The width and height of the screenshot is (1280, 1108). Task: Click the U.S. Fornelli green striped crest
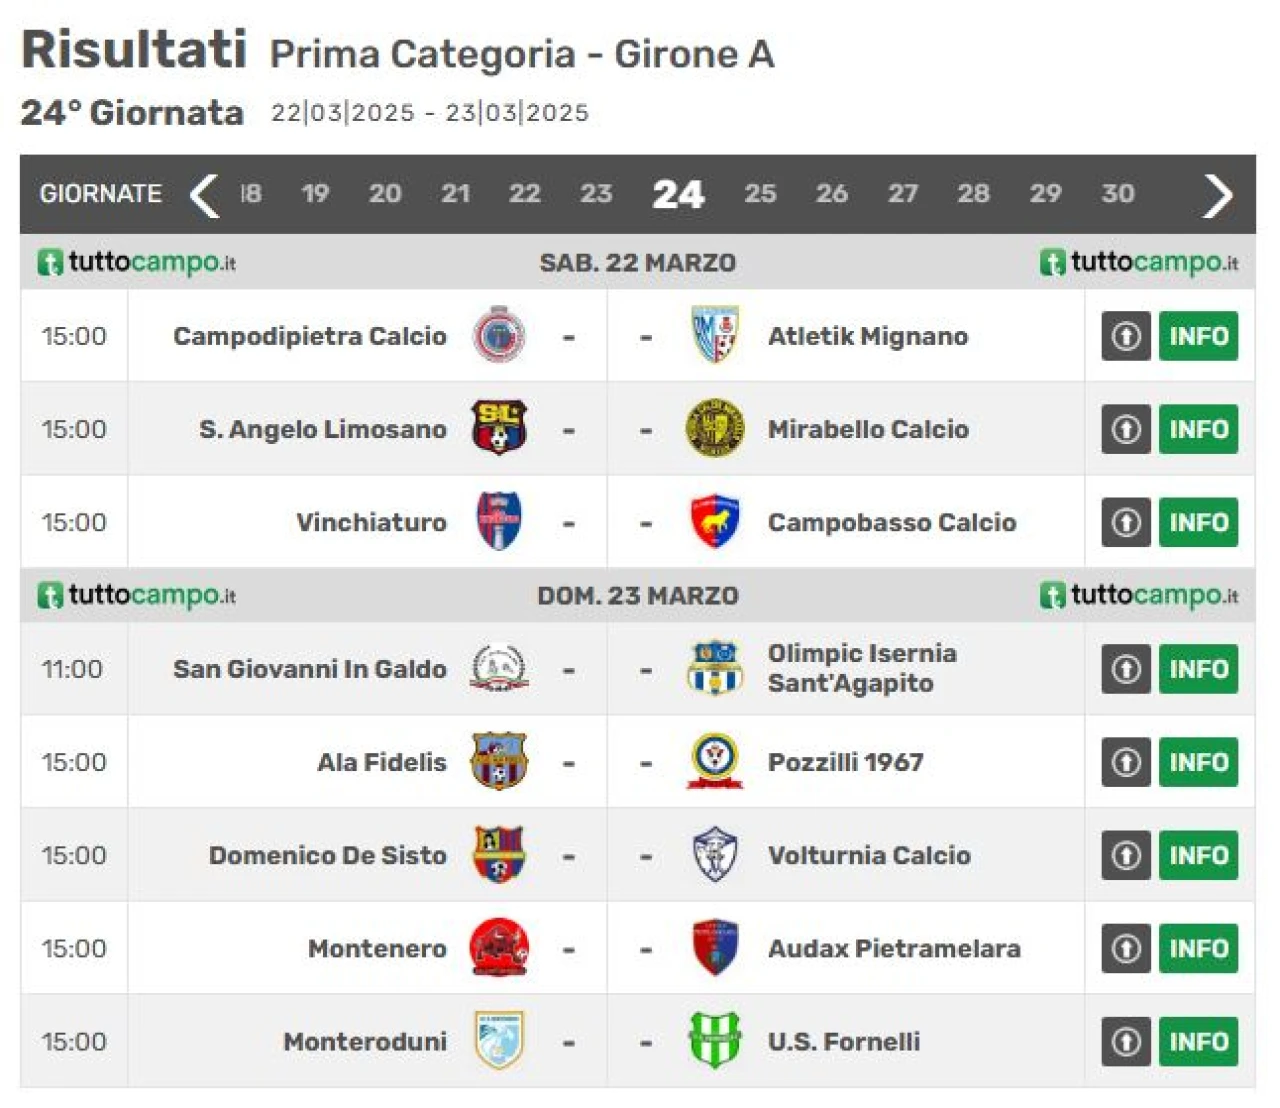[x=715, y=1041]
